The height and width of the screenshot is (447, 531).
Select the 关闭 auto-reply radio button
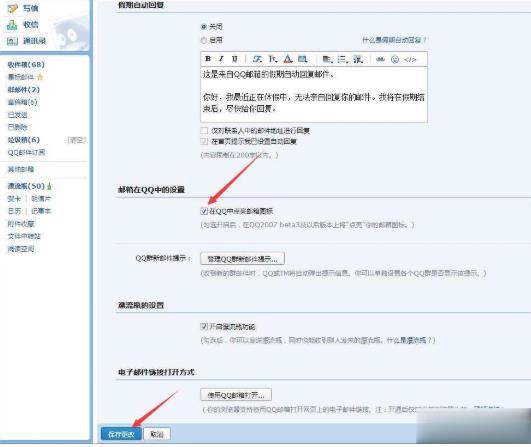pos(204,26)
